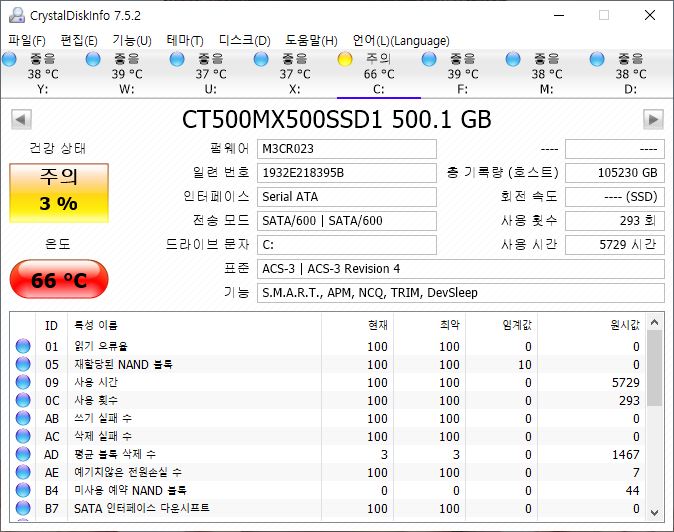The height and width of the screenshot is (532, 674).
Task: Select the X: drive status icon
Action: pyautogui.click(x=261, y=59)
